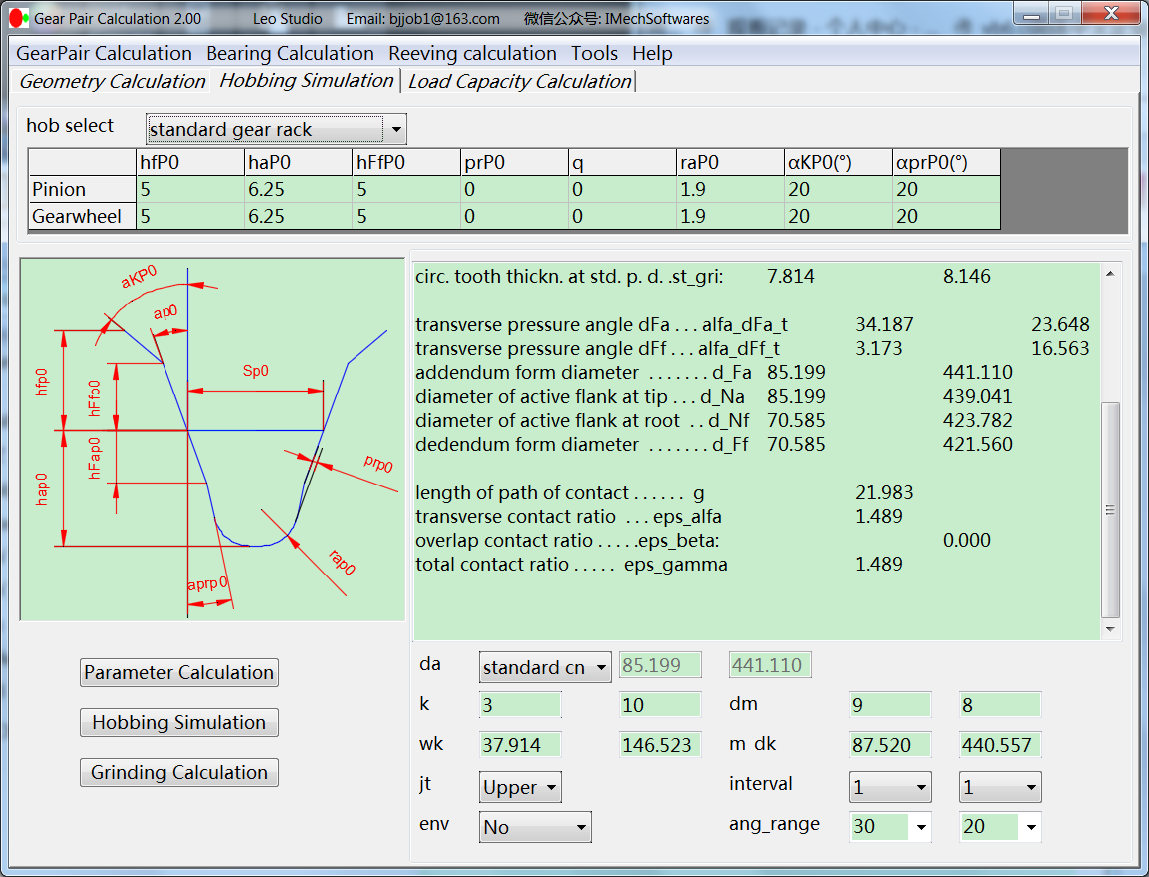The height and width of the screenshot is (877, 1149).
Task: Switch to the Load Capacity Calculation tab
Action: tap(520, 81)
